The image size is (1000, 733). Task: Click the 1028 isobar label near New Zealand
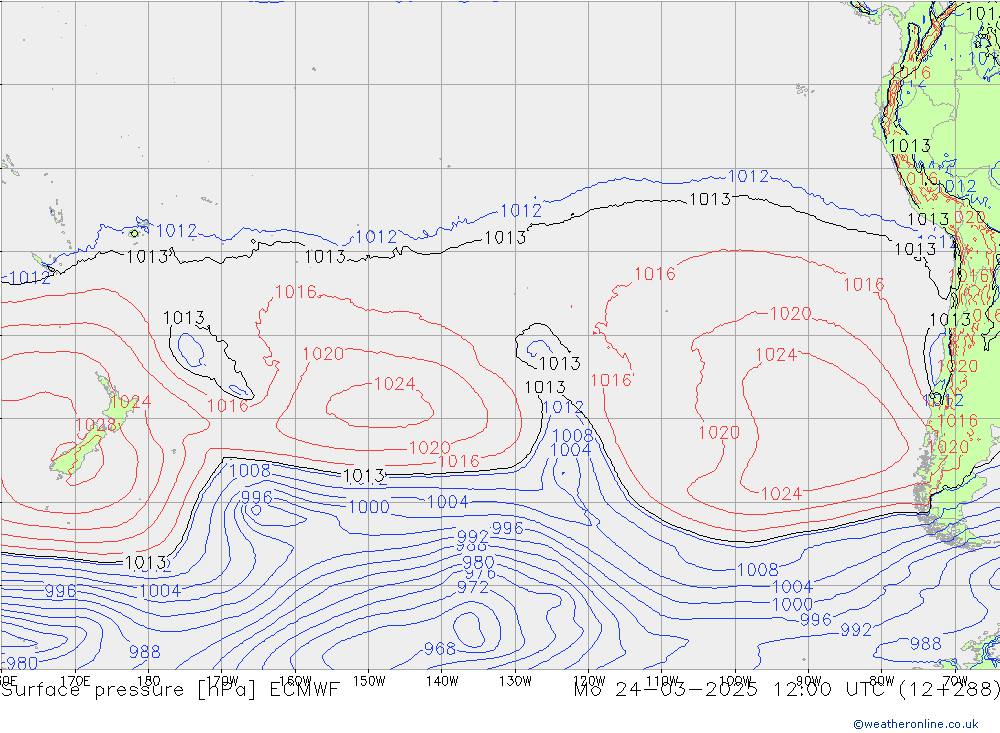click(x=96, y=425)
